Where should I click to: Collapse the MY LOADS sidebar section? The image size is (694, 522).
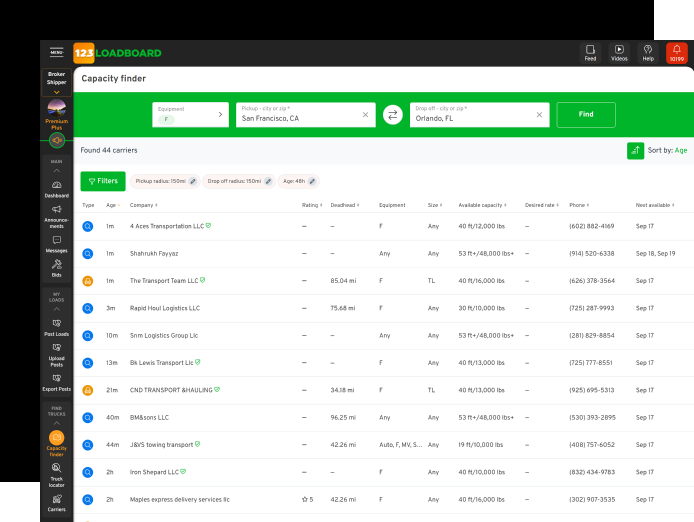57,309
